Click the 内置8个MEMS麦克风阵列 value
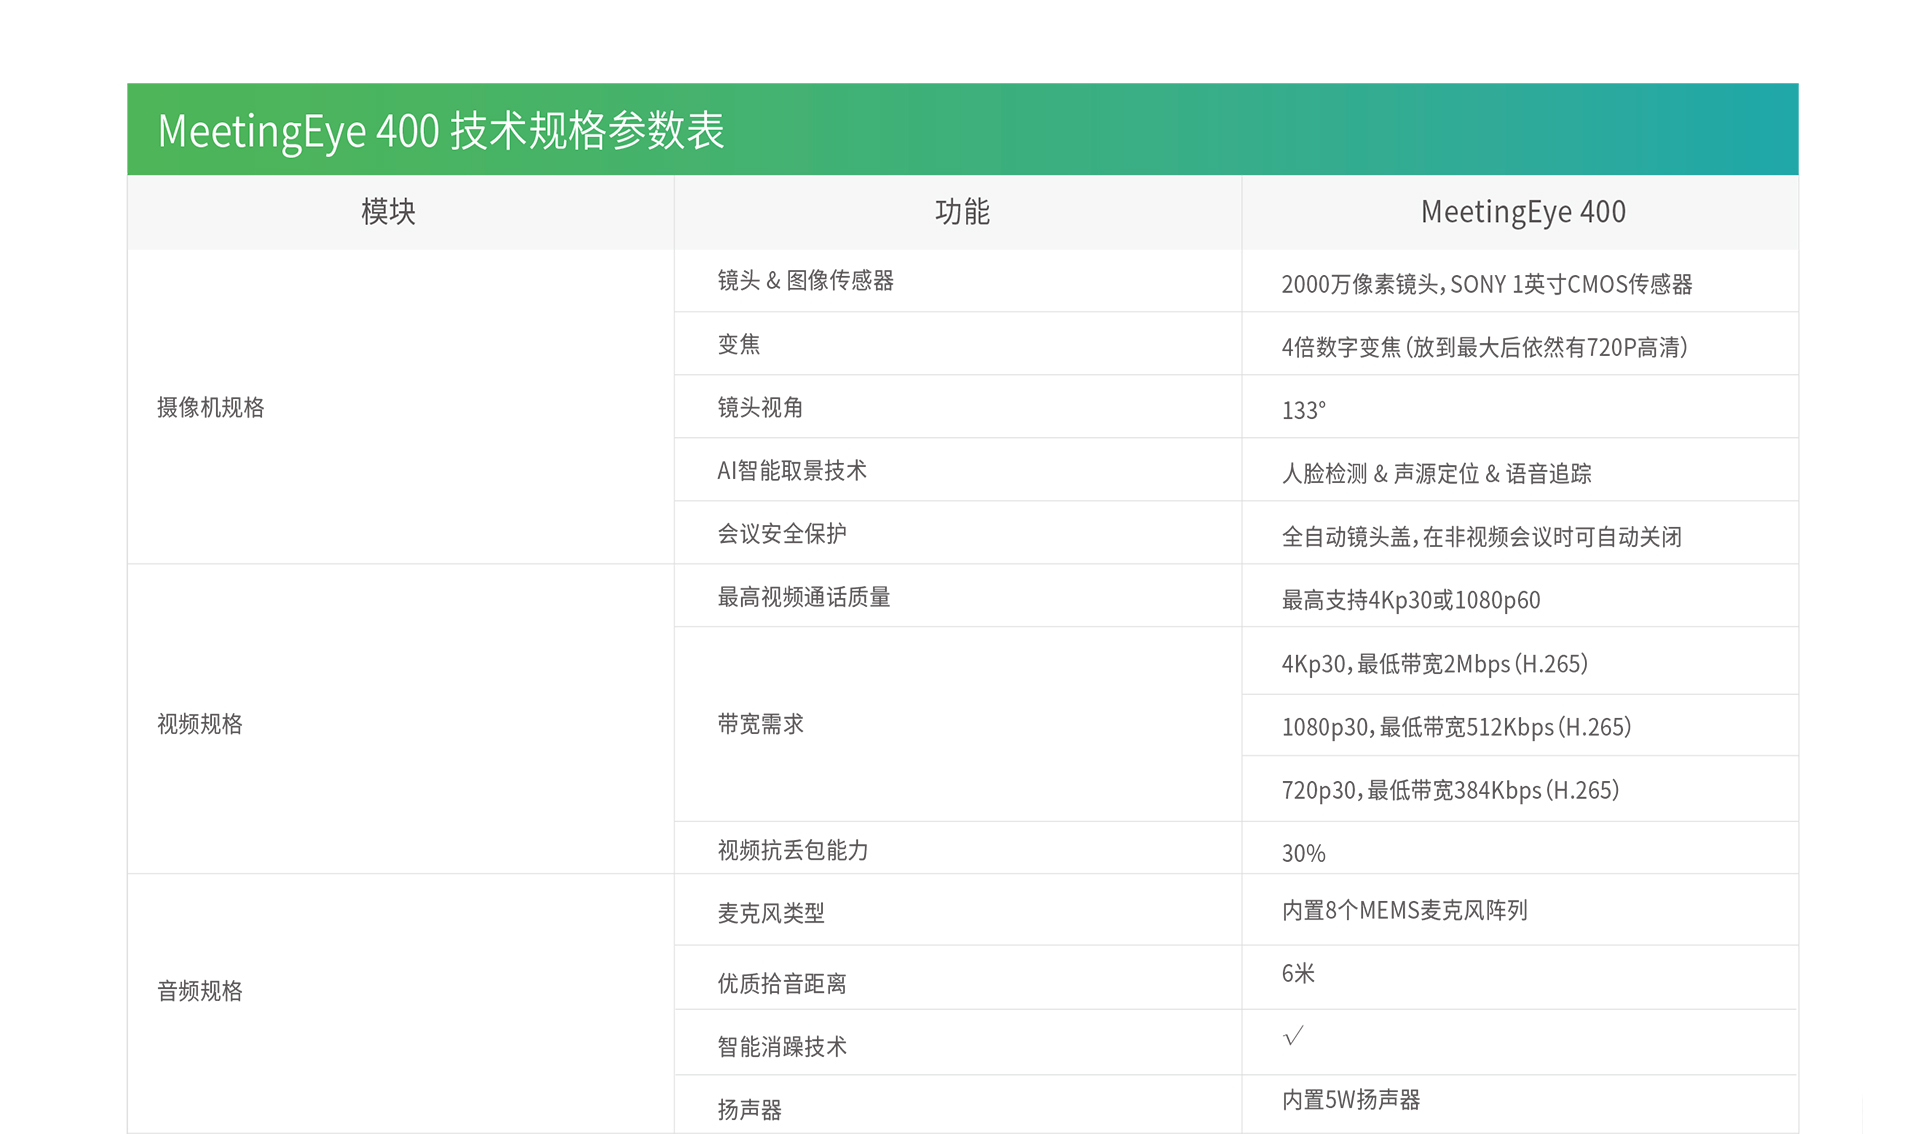This screenshot has width=1920, height=1134. pos(1404,910)
